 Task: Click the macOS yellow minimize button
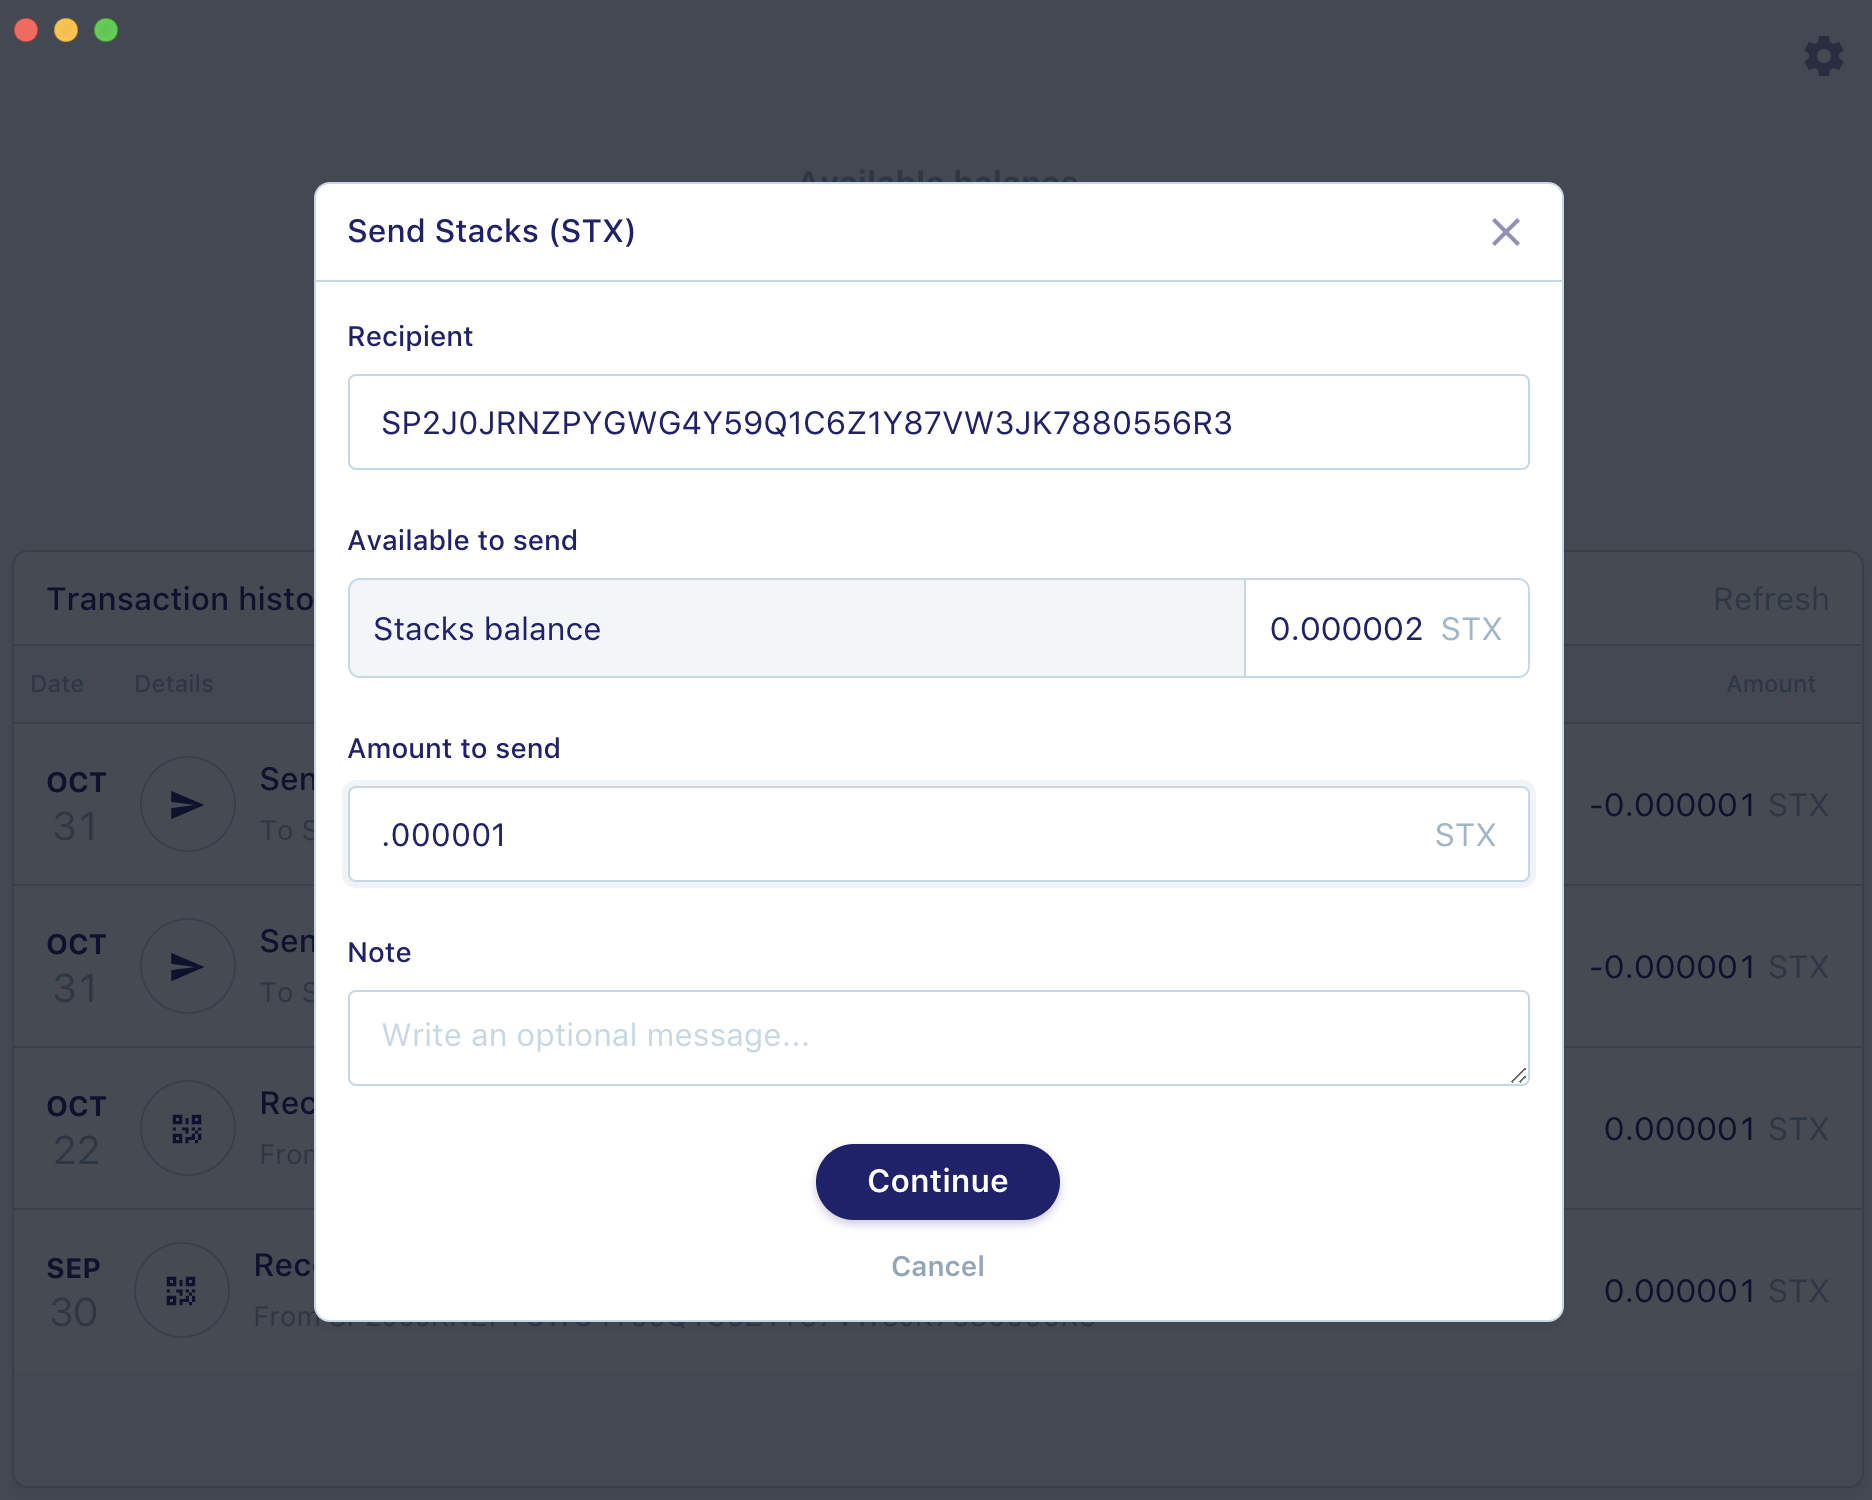click(66, 30)
